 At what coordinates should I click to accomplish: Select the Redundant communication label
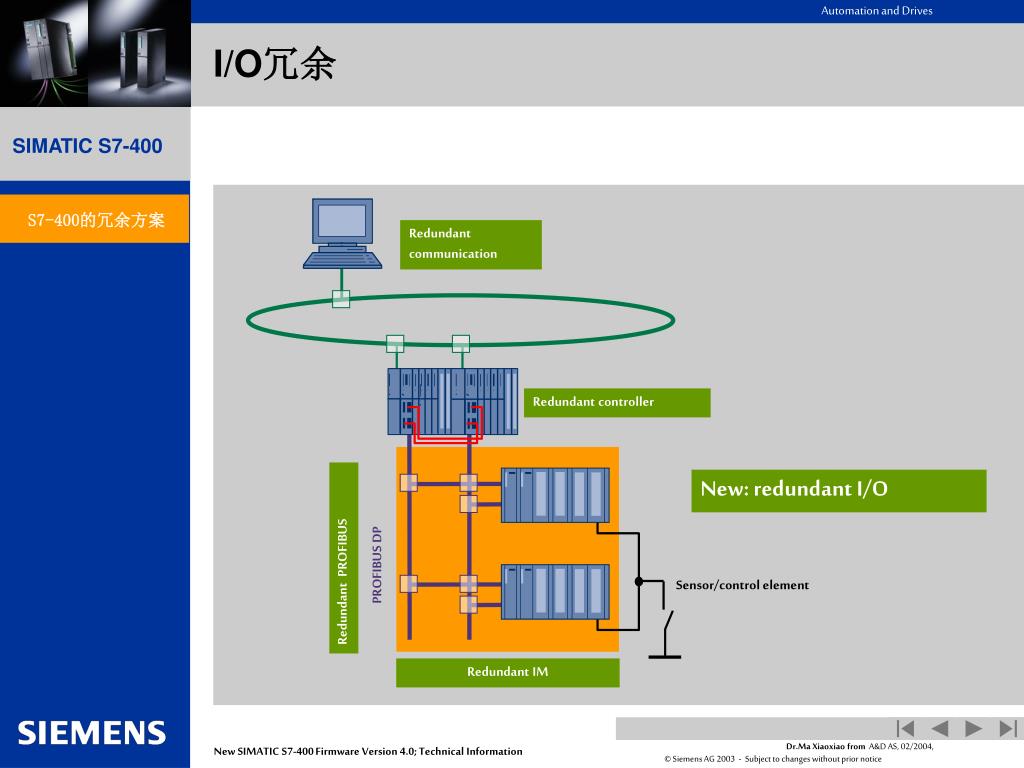click(x=471, y=244)
